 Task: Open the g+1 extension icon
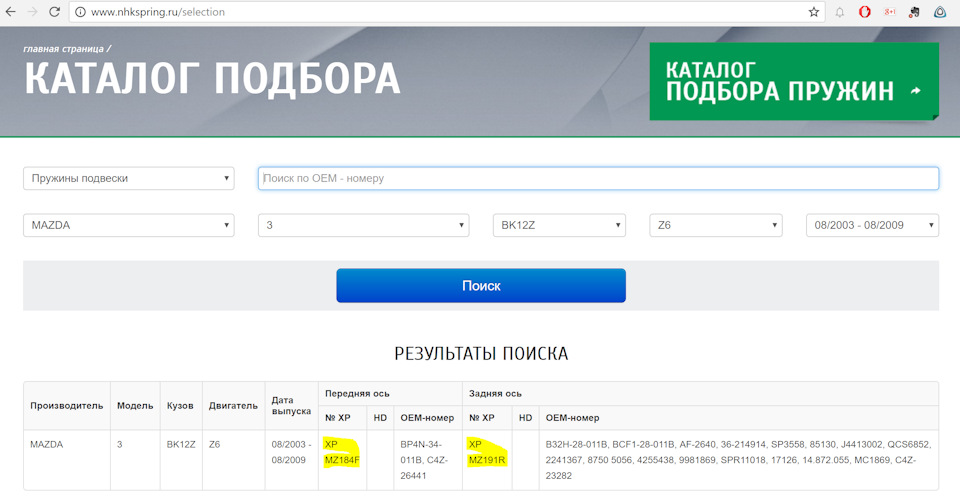pyautogui.click(x=890, y=12)
